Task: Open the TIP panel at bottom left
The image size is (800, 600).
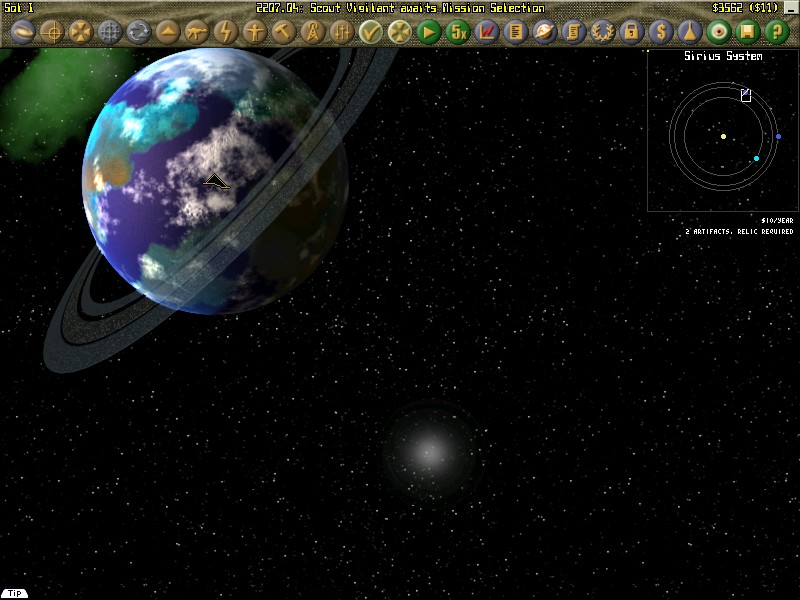Action: coord(14,592)
